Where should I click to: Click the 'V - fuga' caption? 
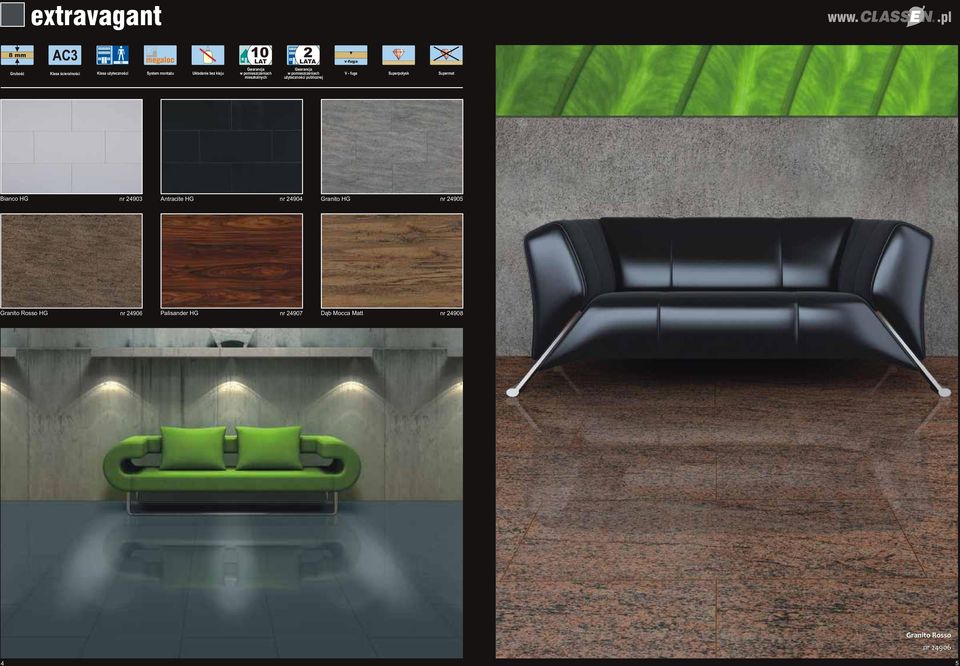[351, 73]
